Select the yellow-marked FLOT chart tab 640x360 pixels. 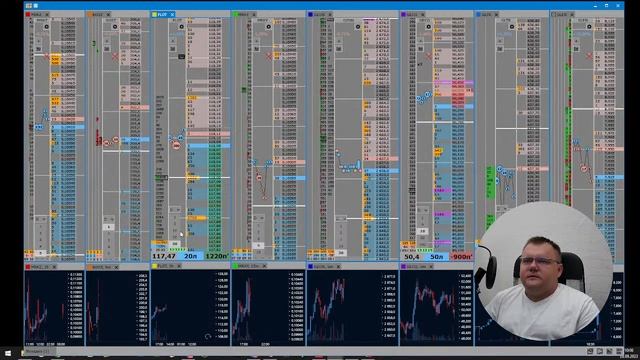tap(167, 266)
